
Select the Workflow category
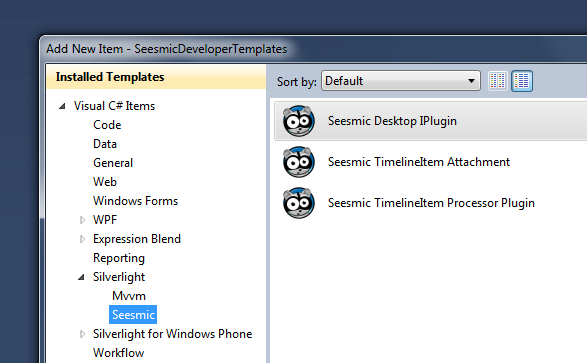[118, 353]
